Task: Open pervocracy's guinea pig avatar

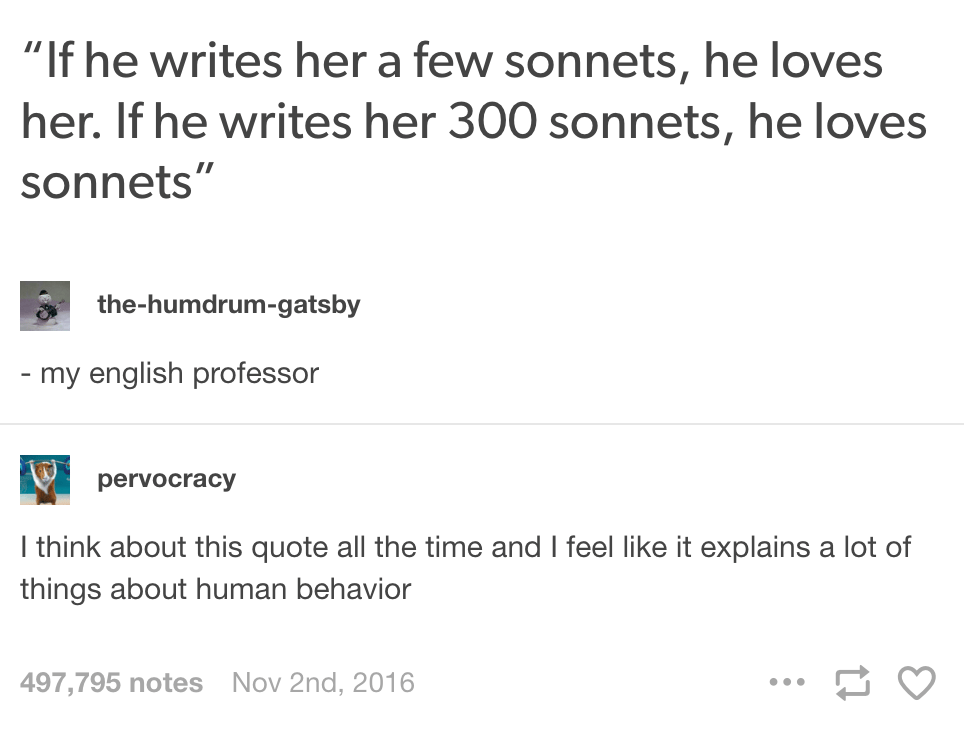Action: tap(45, 480)
